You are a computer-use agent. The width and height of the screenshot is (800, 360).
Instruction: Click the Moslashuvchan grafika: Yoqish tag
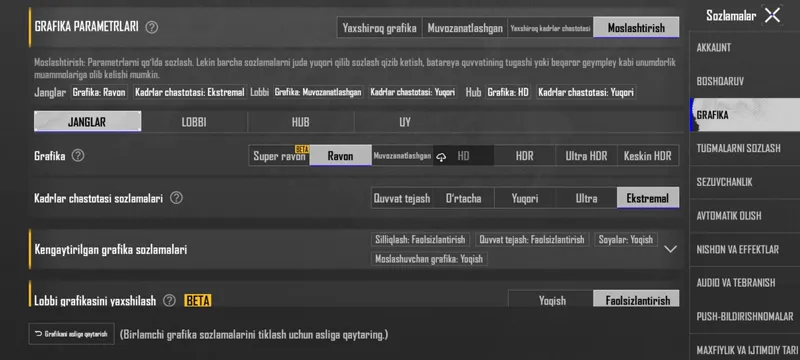(x=429, y=259)
